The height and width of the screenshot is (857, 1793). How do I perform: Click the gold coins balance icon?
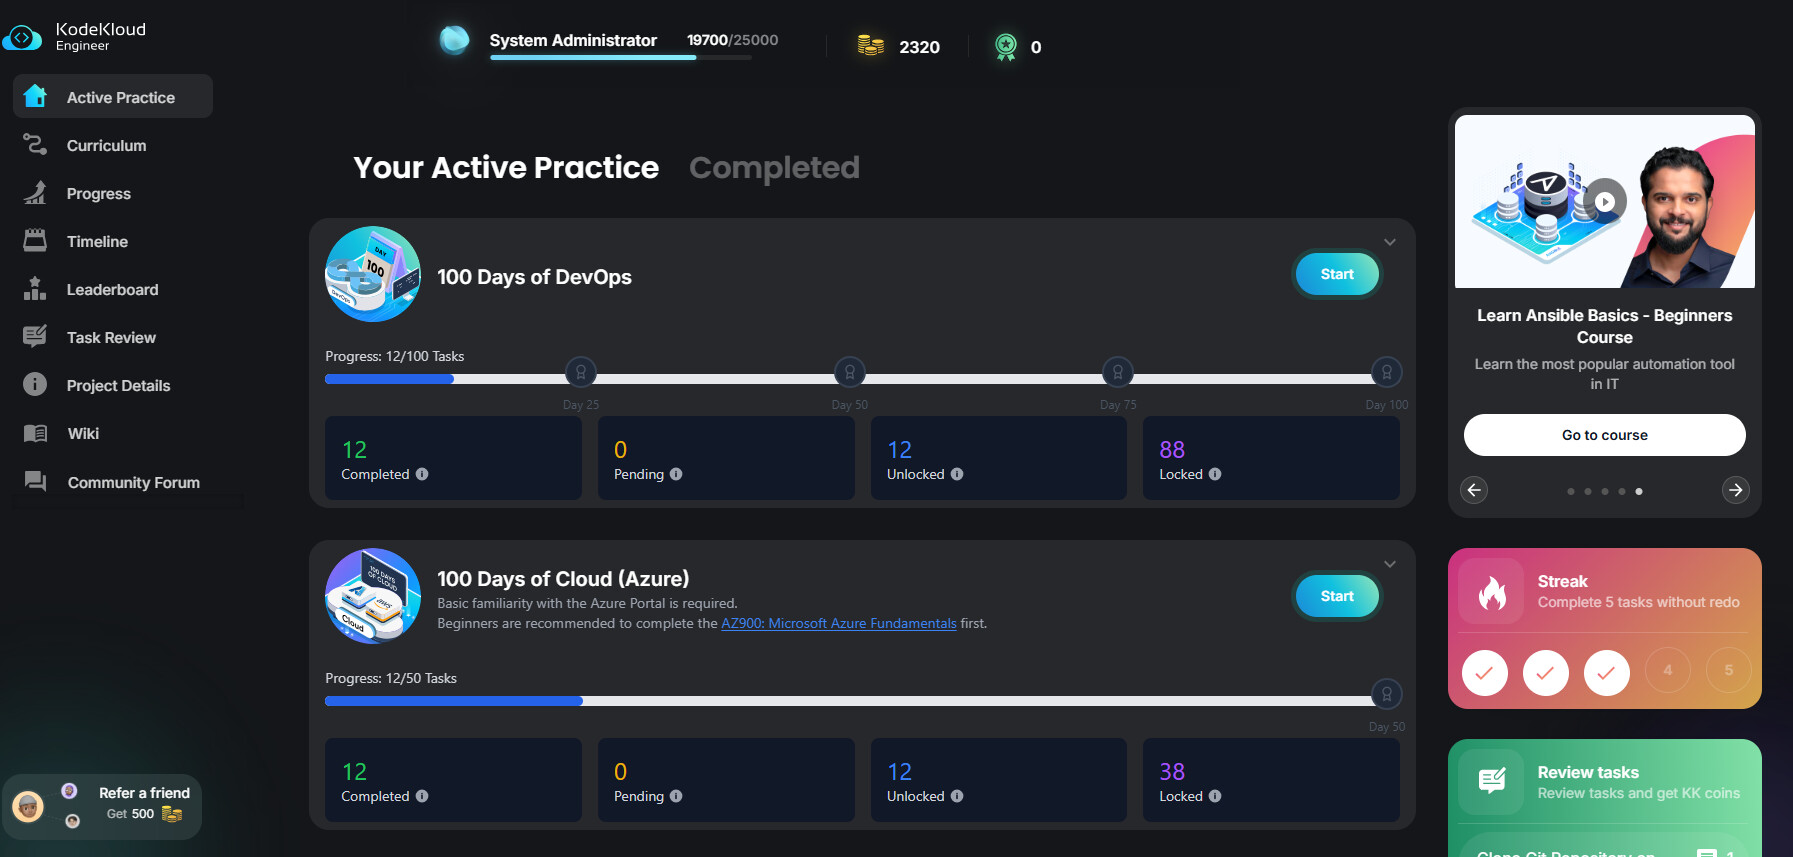coord(870,46)
